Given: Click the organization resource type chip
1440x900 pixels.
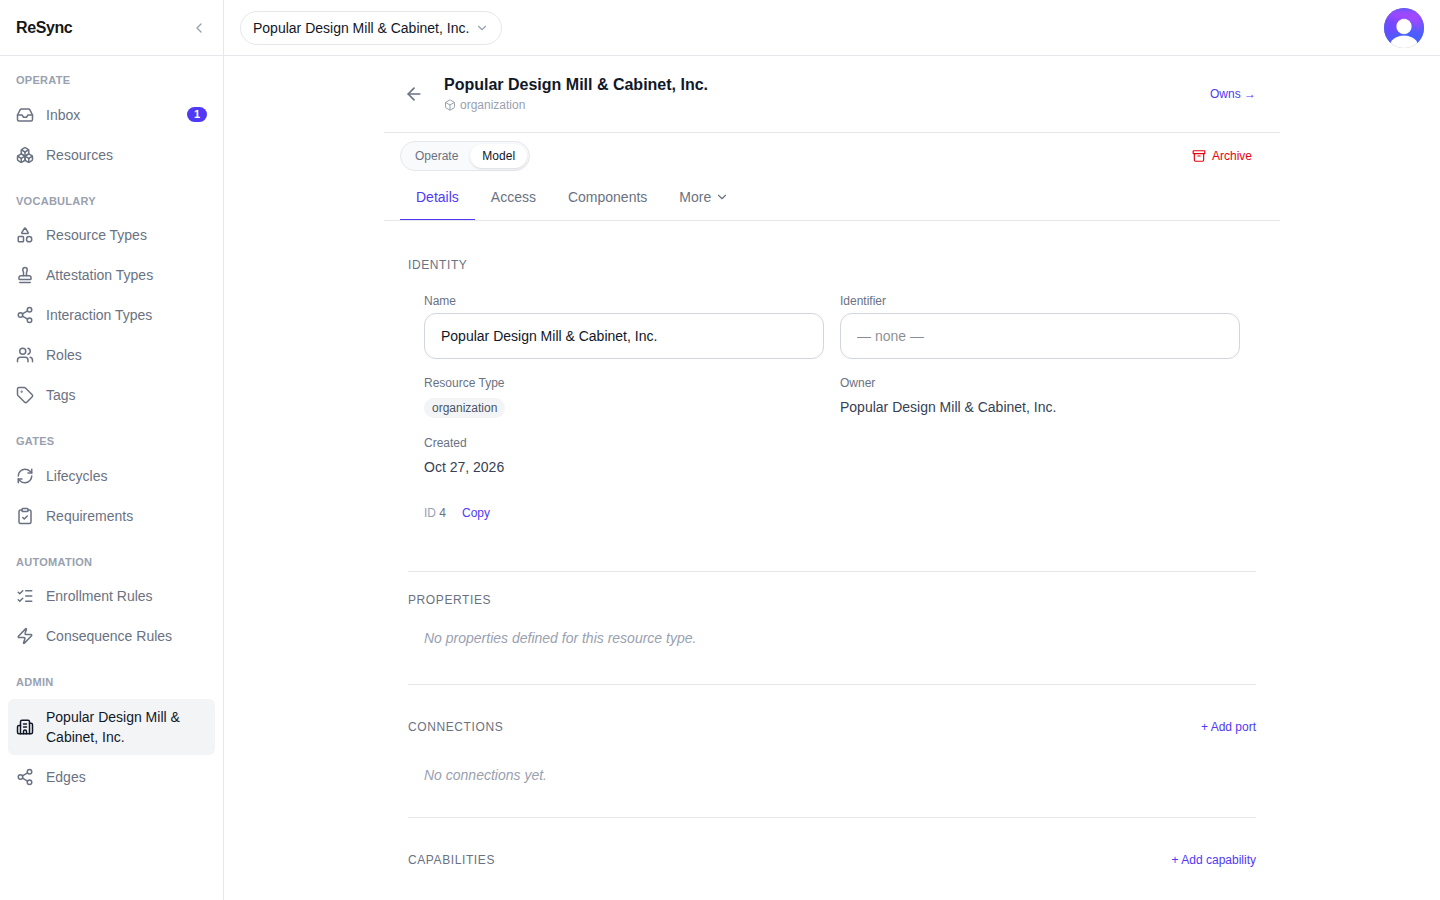Looking at the screenshot, I should tap(464, 408).
